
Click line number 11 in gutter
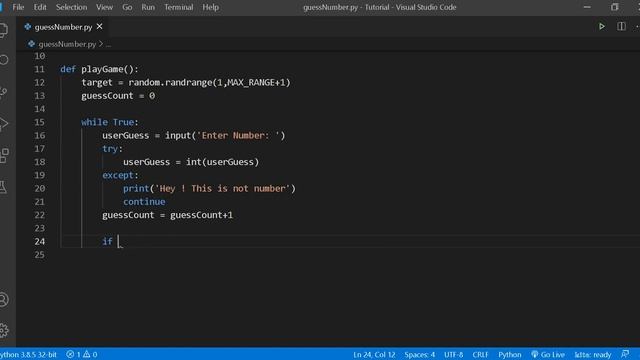(39, 69)
